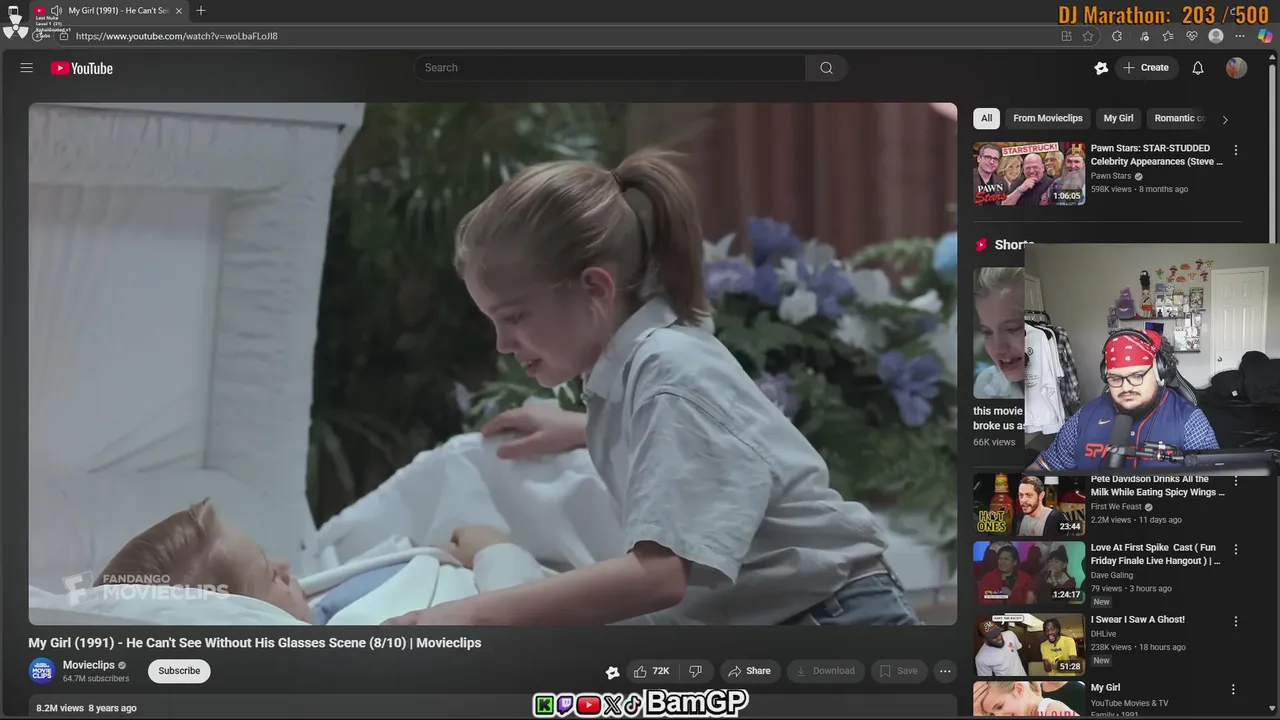Image resolution: width=1280 pixels, height=720 pixels.
Task: Subscribe to Movieclips
Action: point(179,671)
